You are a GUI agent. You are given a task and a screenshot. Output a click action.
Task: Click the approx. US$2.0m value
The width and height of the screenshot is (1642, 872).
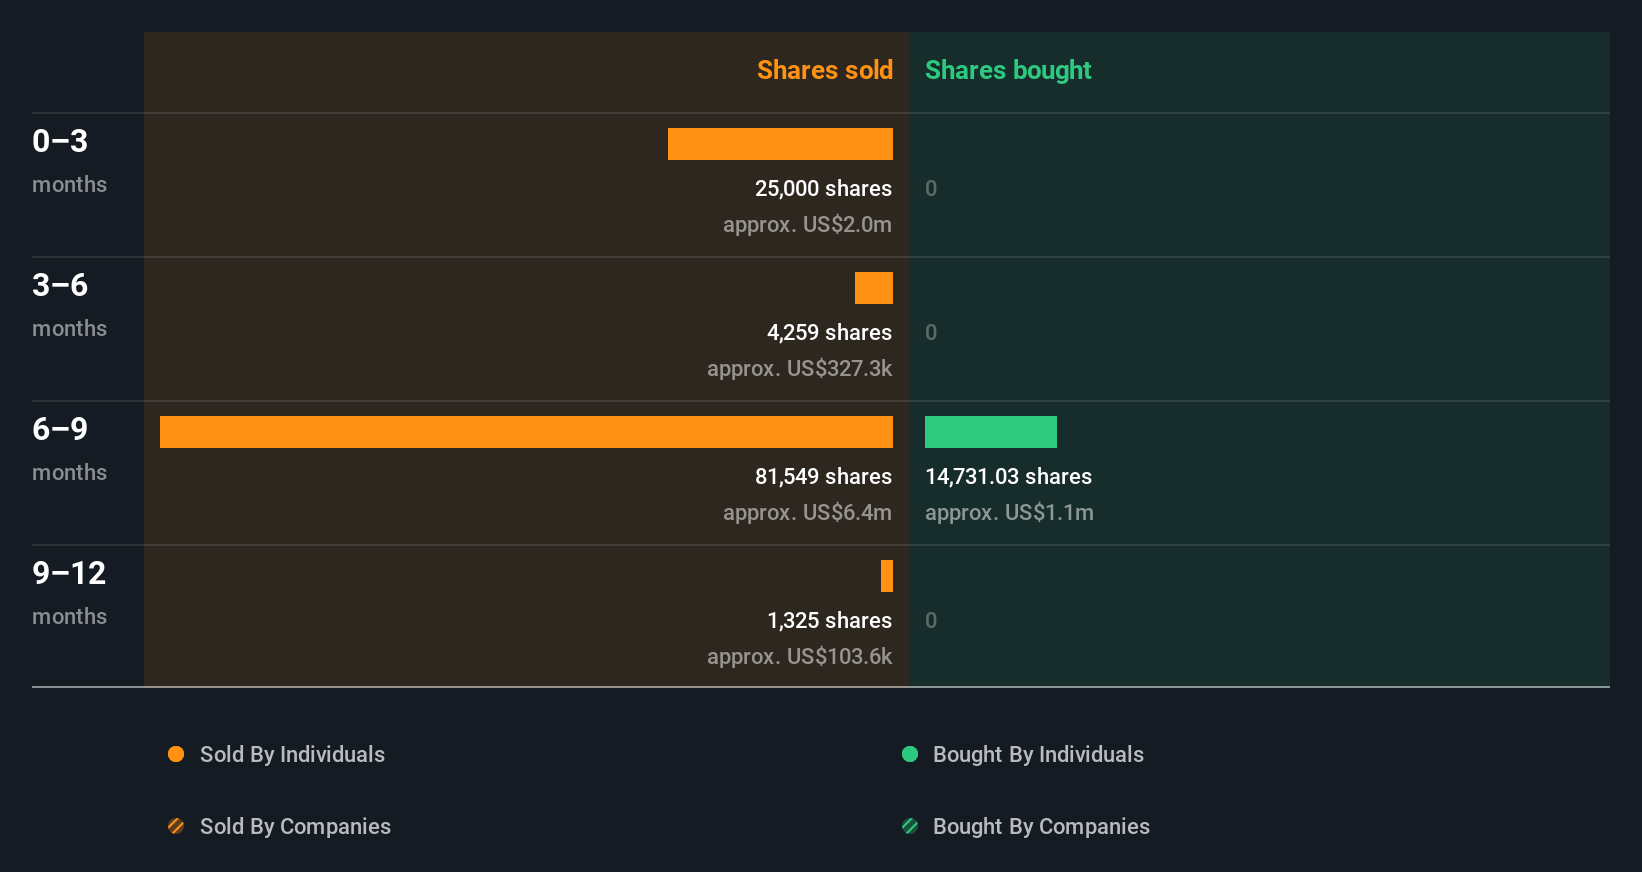tap(807, 224)
